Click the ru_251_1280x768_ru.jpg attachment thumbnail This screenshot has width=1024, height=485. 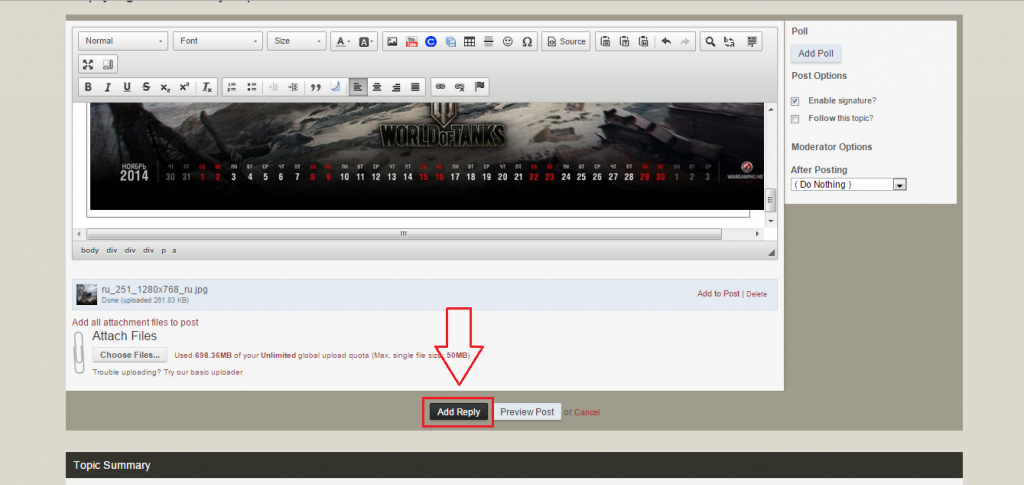tap(87, 294)
